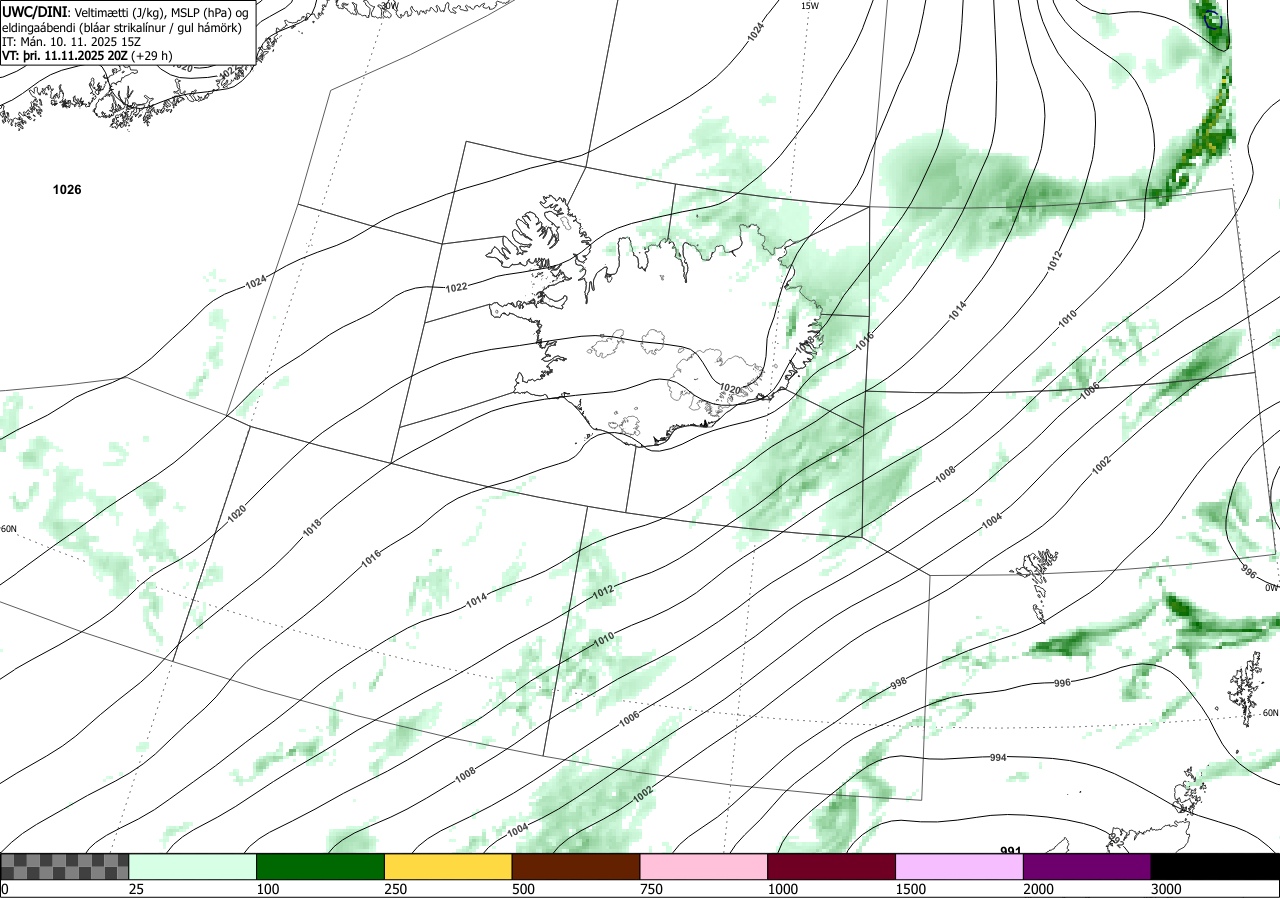Click the legend value '3000'
The width and height of the screenshot is (1280, 898).
(x=1166, y=889)
